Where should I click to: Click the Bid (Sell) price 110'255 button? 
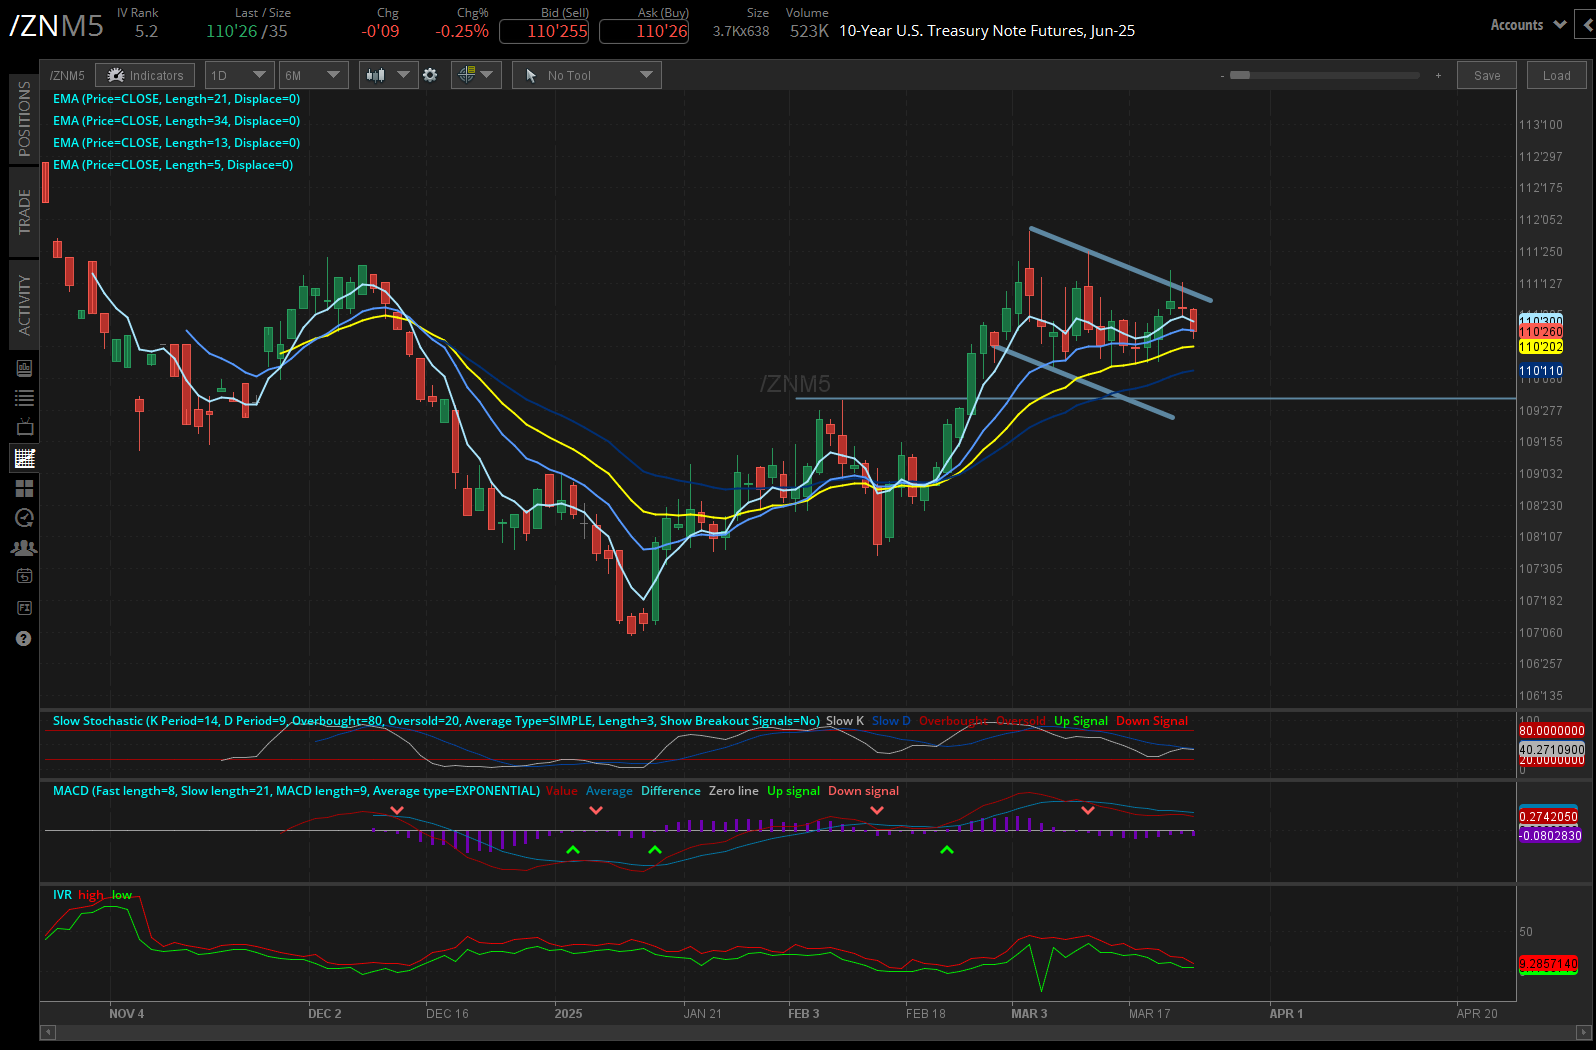click(544, 31)
